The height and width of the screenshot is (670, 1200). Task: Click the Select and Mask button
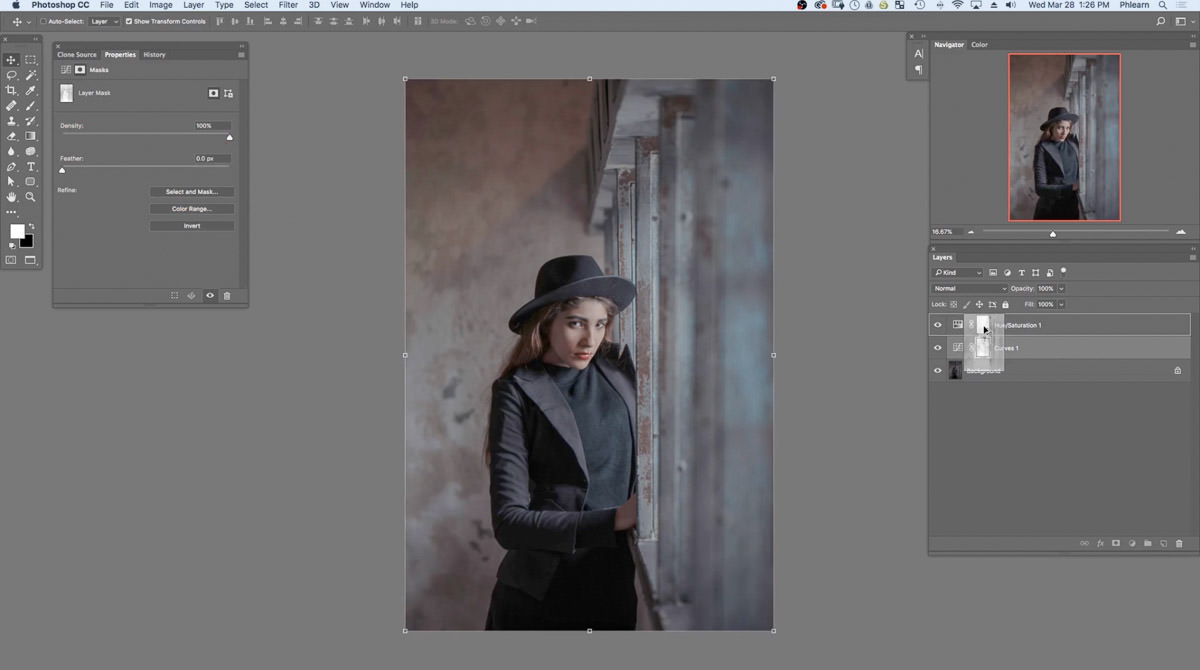[192, 192]
